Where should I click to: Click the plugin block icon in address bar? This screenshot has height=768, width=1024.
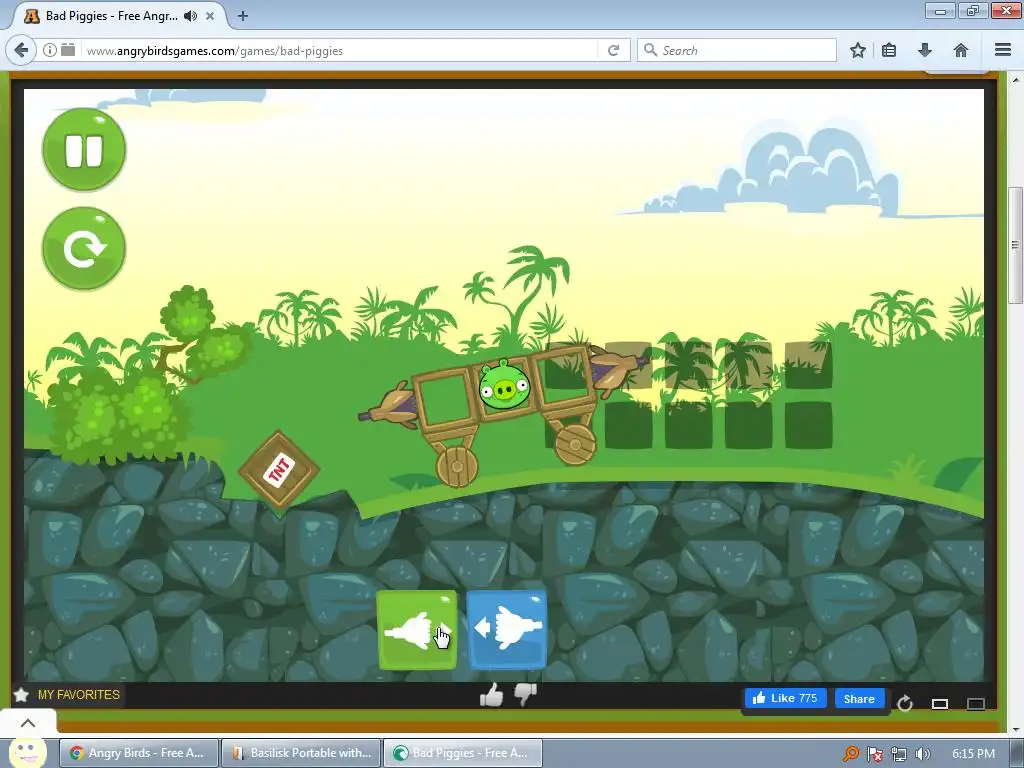coord(68,50)
